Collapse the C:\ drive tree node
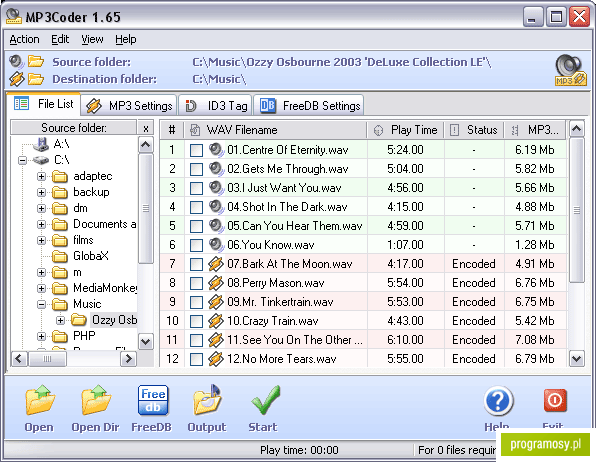Image resolution: width=596 pixels, height=462 pixels. coord(23,160)
